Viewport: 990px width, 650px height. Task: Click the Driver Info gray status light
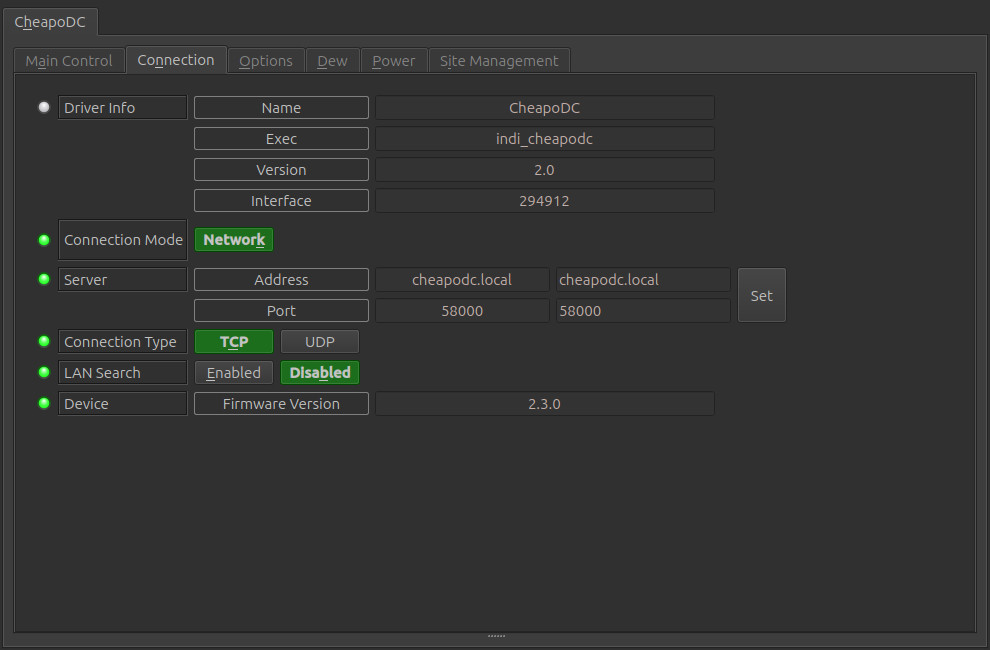point(44,107)
